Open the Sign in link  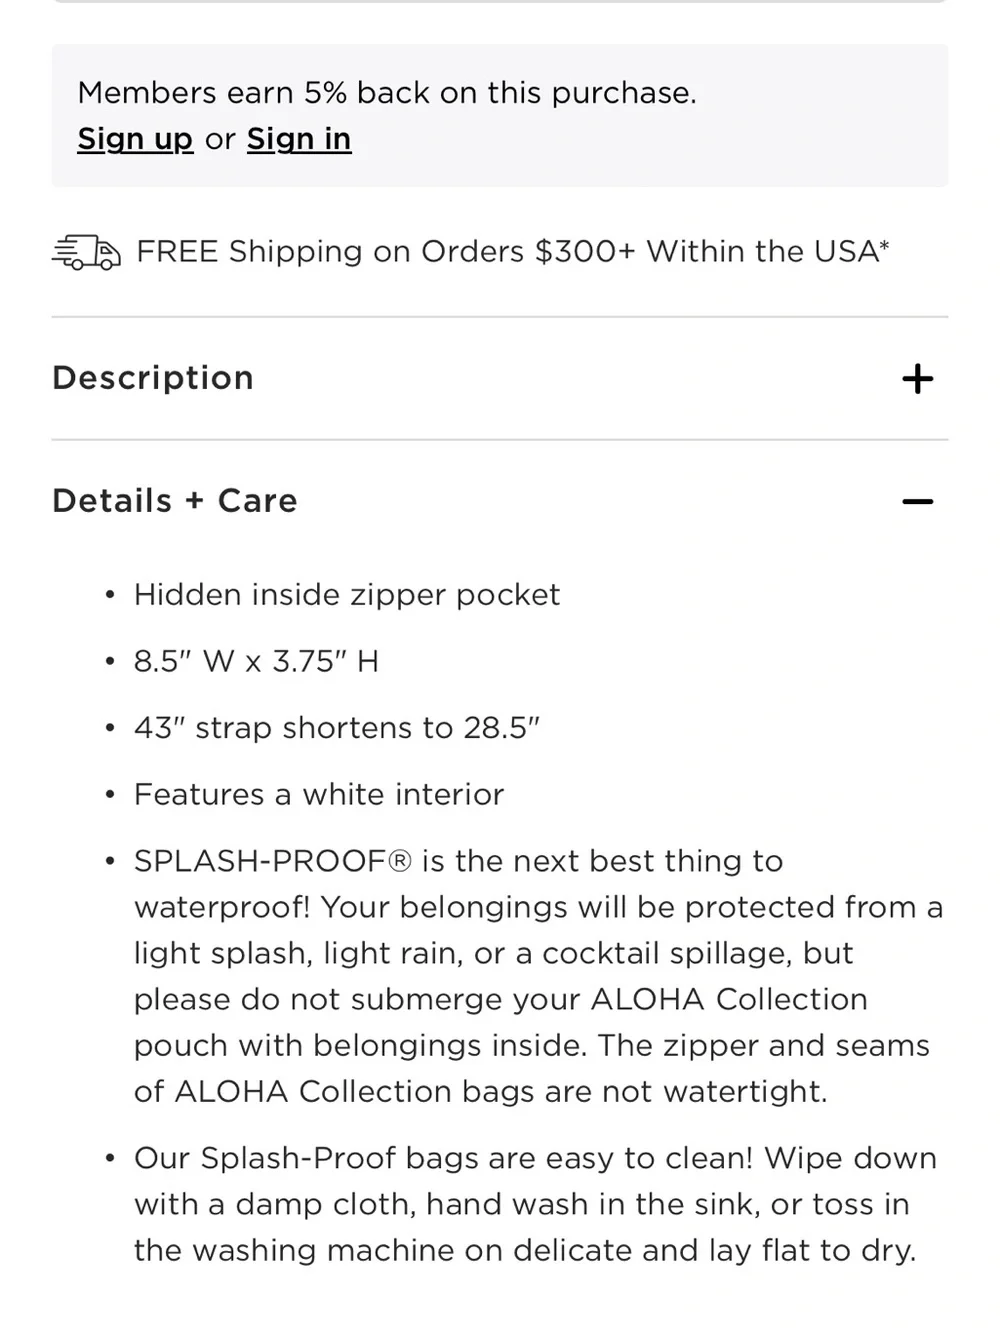[x=299, y=139]
